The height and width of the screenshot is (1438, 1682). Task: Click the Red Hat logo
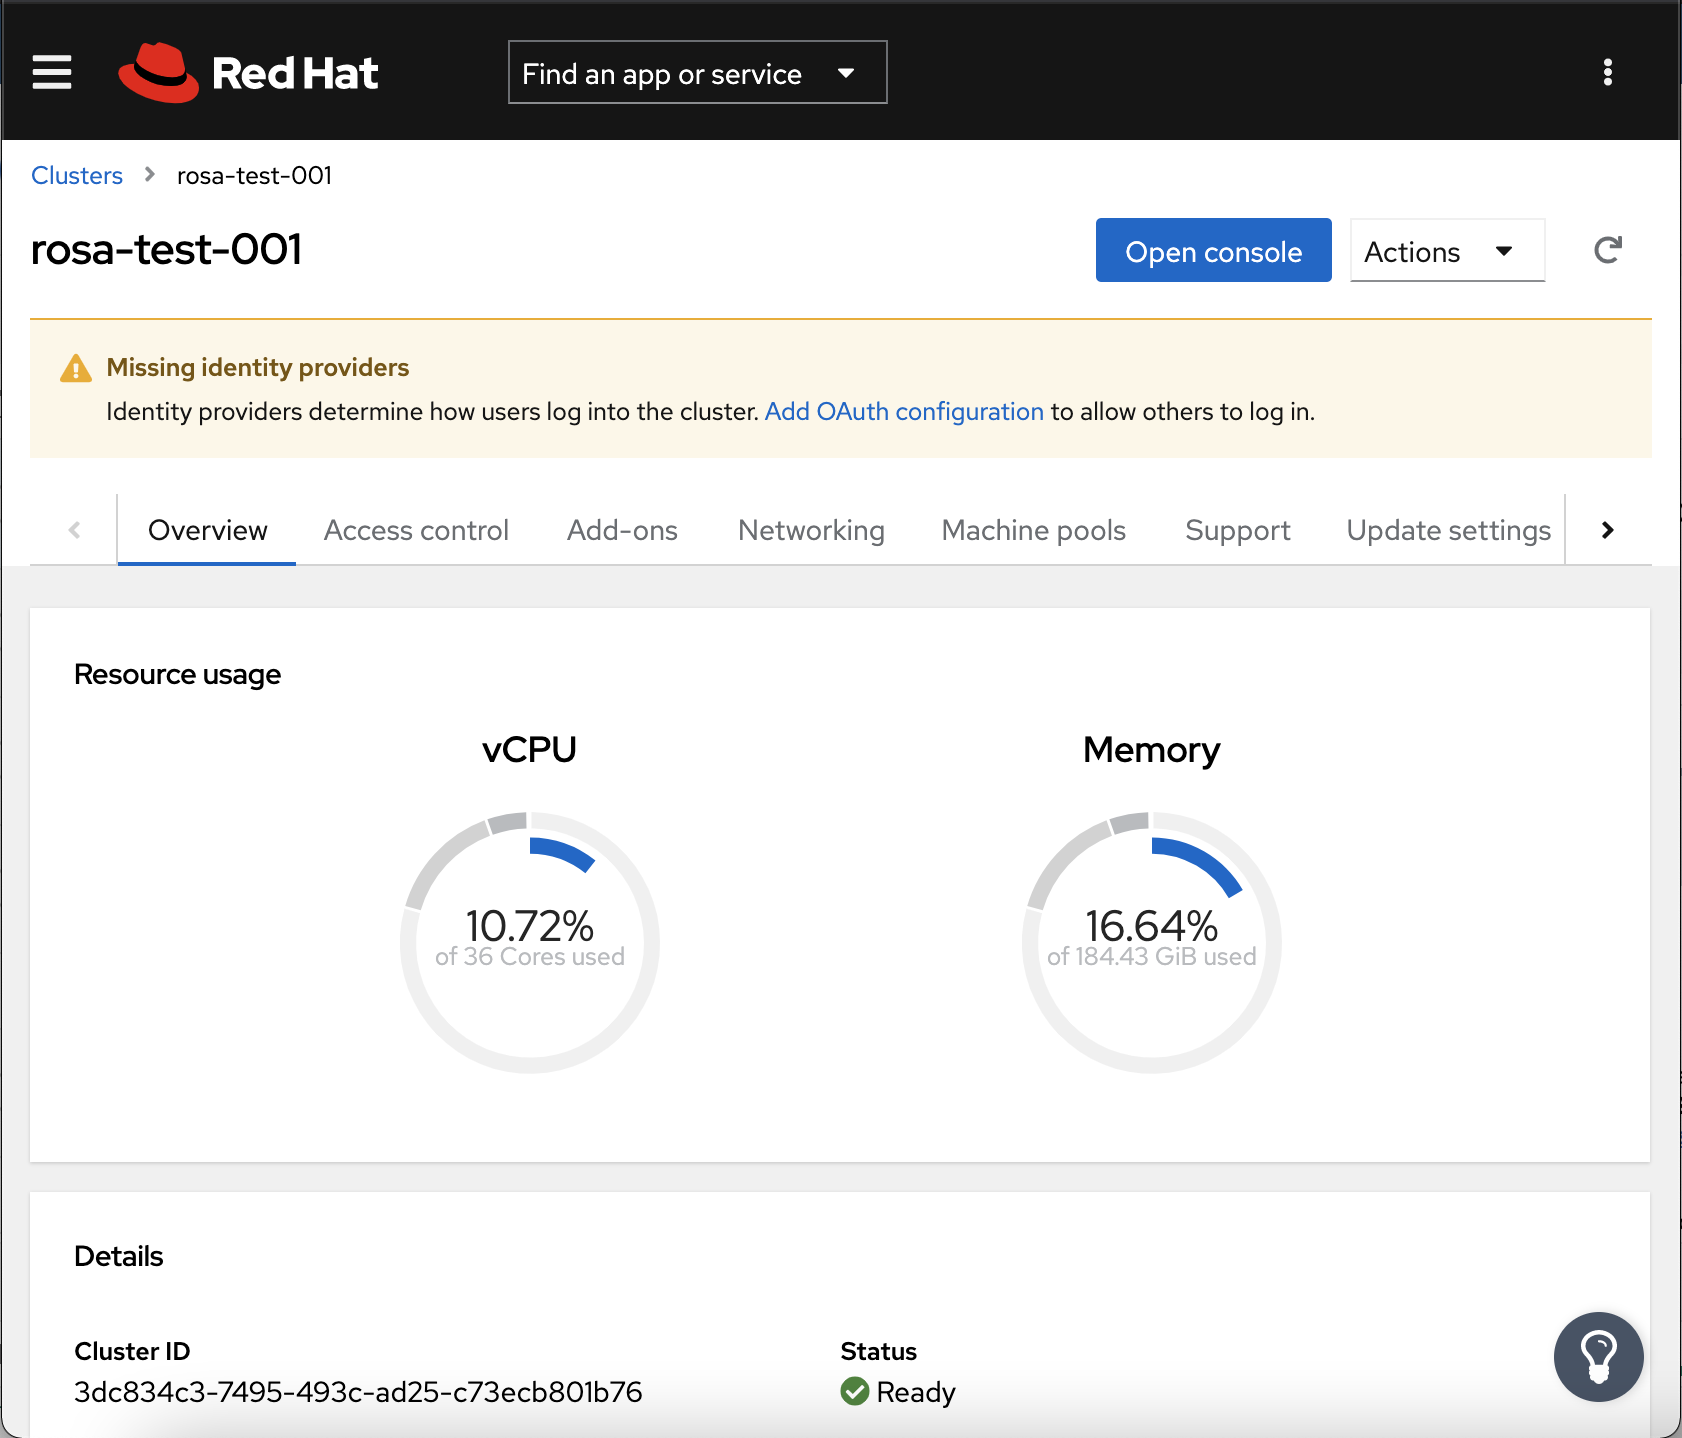click(x=248, y=72)
